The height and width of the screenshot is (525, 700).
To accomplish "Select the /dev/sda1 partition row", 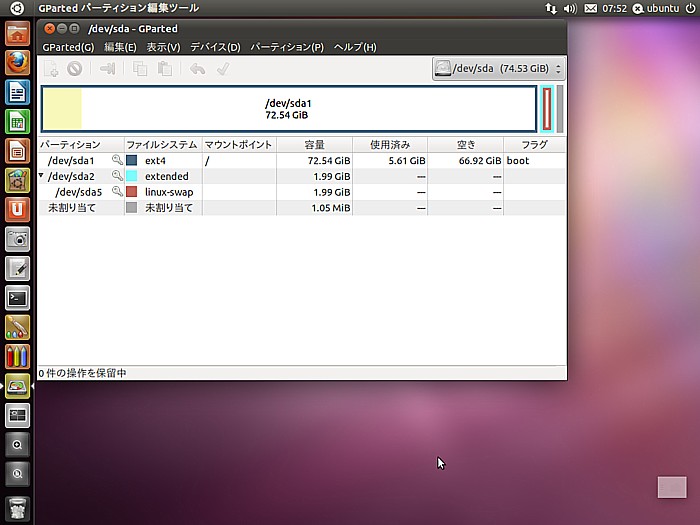I will 302,160.
